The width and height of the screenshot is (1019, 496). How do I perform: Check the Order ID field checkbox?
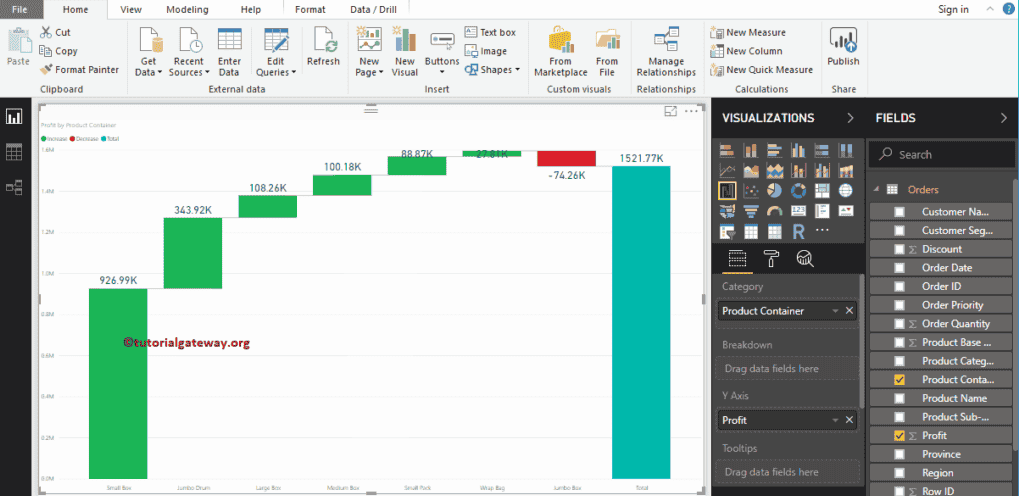coord(899,287)
